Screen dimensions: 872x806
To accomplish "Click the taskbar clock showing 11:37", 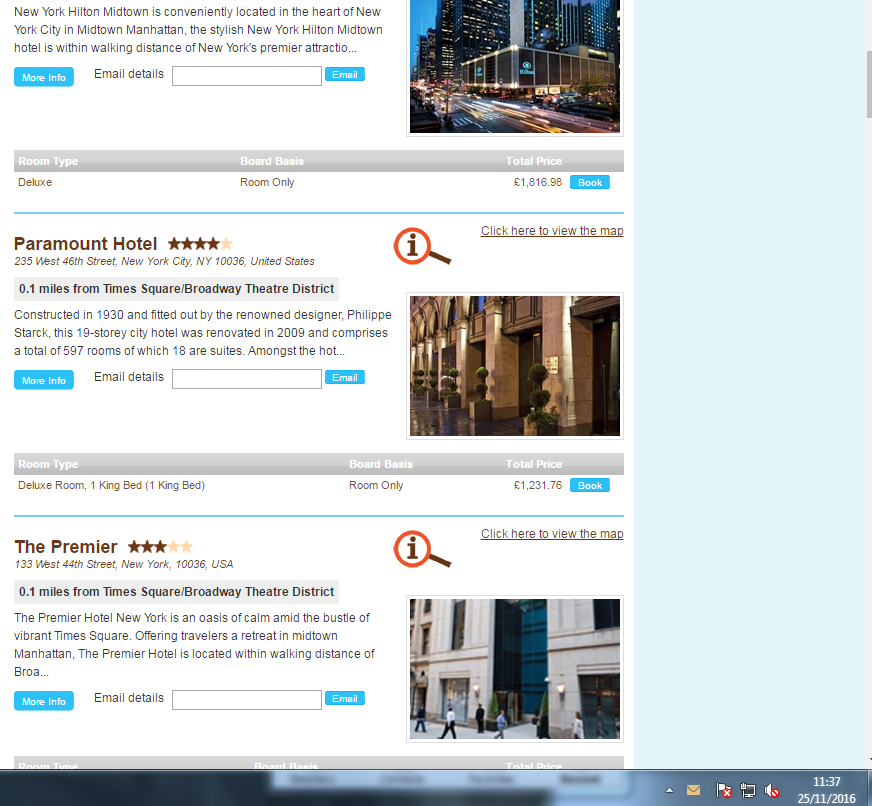I will point(826,790).
